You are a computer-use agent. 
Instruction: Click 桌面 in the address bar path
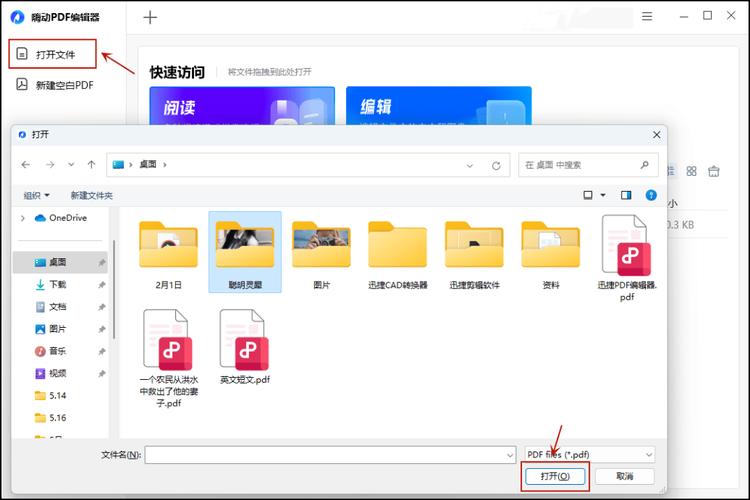[x=148, y=165]
